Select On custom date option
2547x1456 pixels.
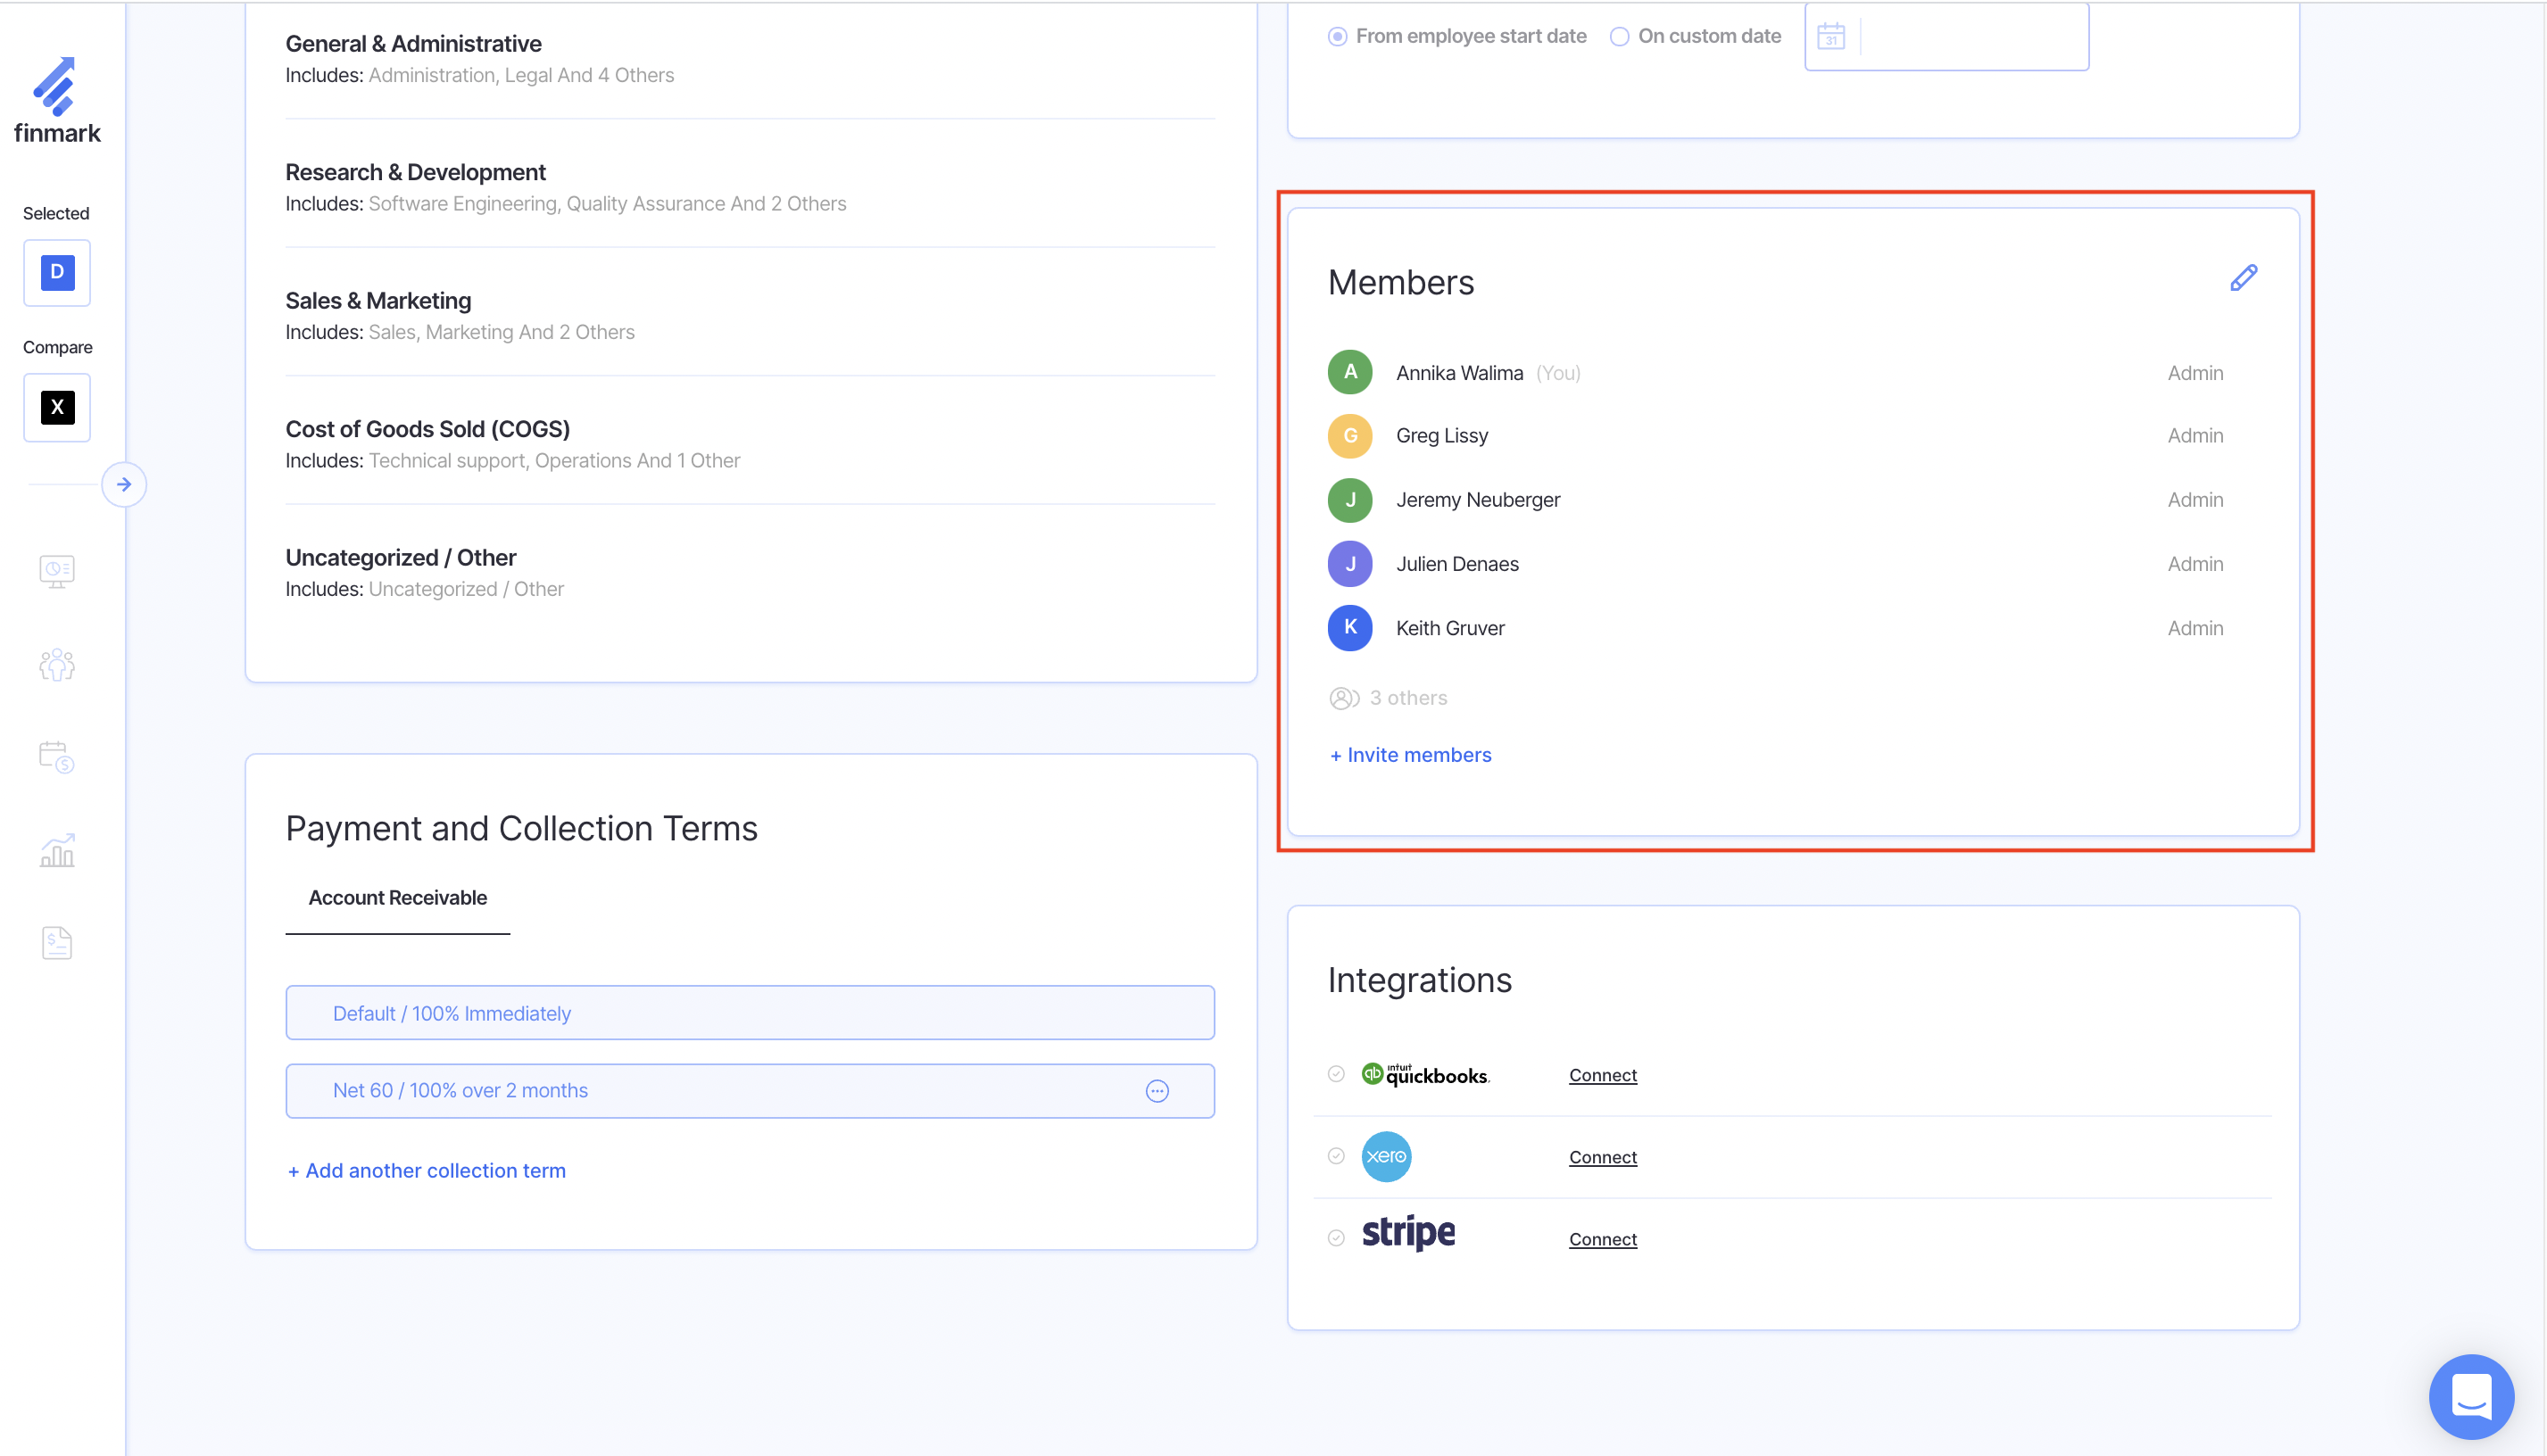(1619, 37)
